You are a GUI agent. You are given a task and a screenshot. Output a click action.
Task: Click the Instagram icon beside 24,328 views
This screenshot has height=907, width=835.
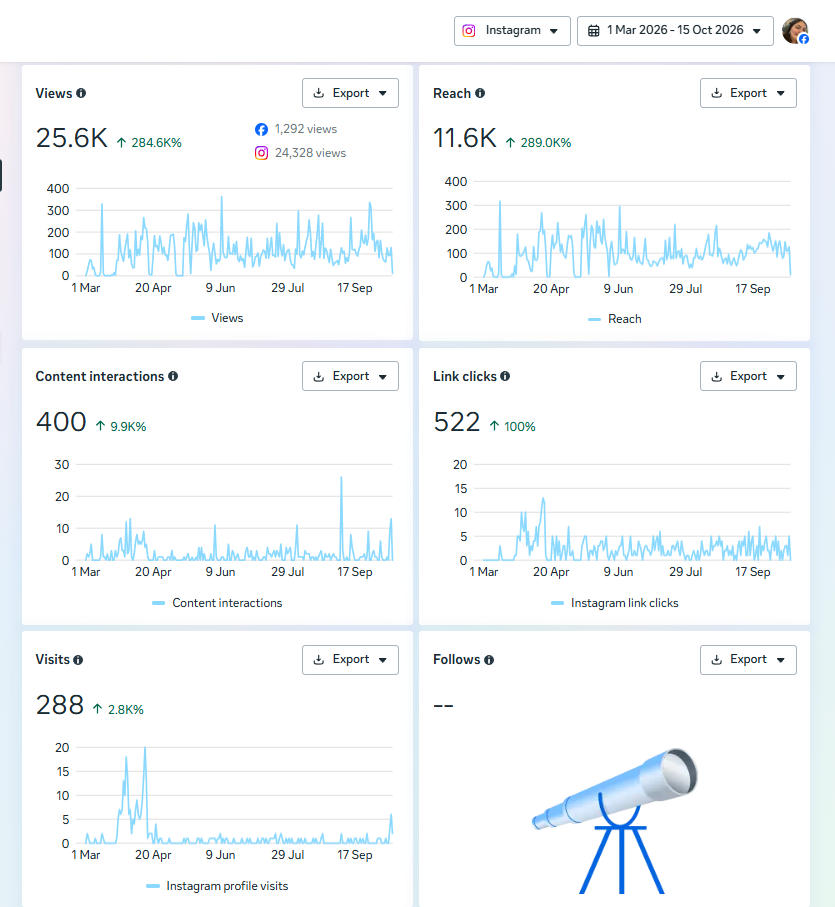click(261, 153)
